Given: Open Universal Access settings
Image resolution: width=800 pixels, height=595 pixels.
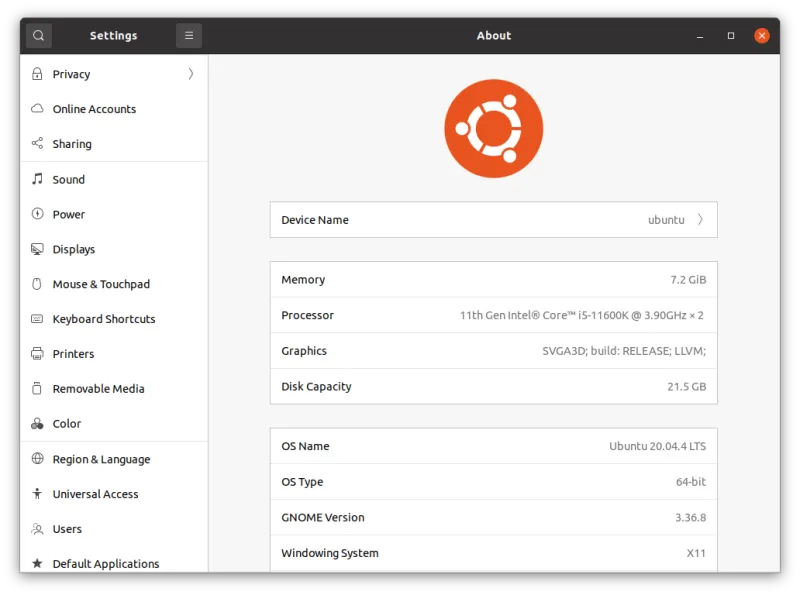Looking at the screenshot, I should (x=95, y=494).
